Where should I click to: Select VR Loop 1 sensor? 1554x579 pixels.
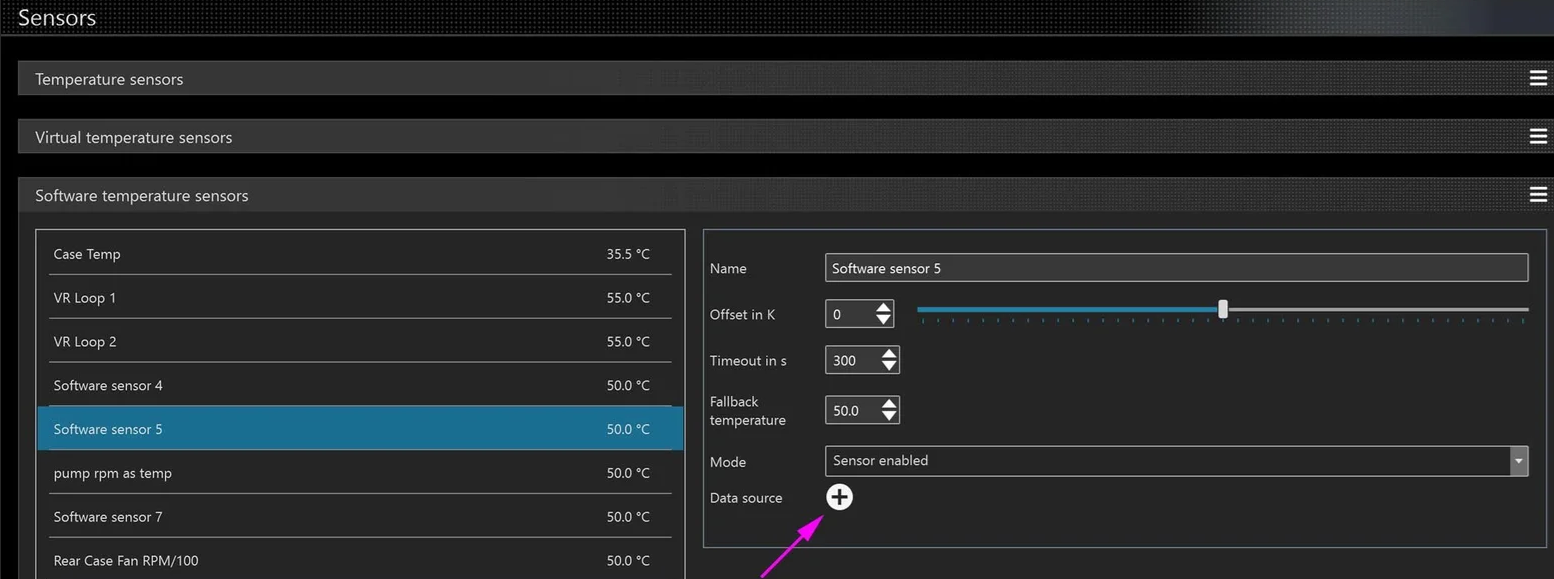coord(360,298)
